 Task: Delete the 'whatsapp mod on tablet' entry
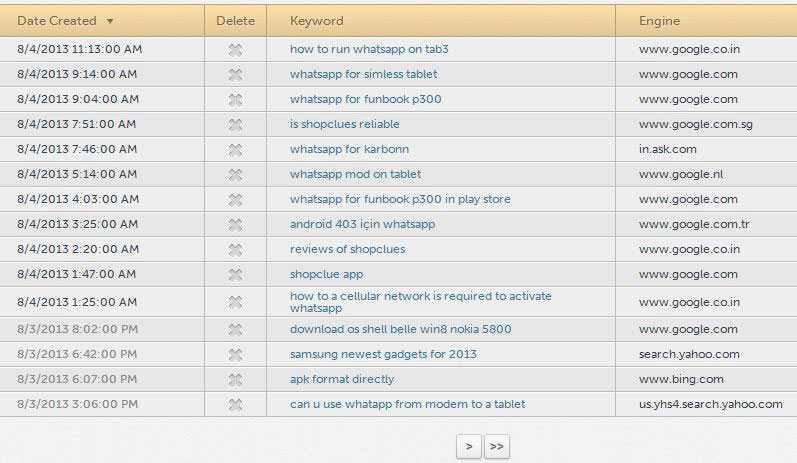235,175
